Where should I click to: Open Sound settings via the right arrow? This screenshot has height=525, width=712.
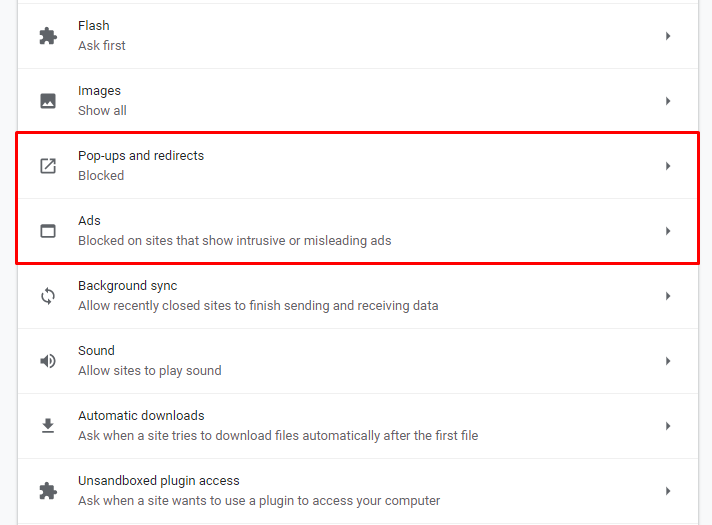coord(668,361)
